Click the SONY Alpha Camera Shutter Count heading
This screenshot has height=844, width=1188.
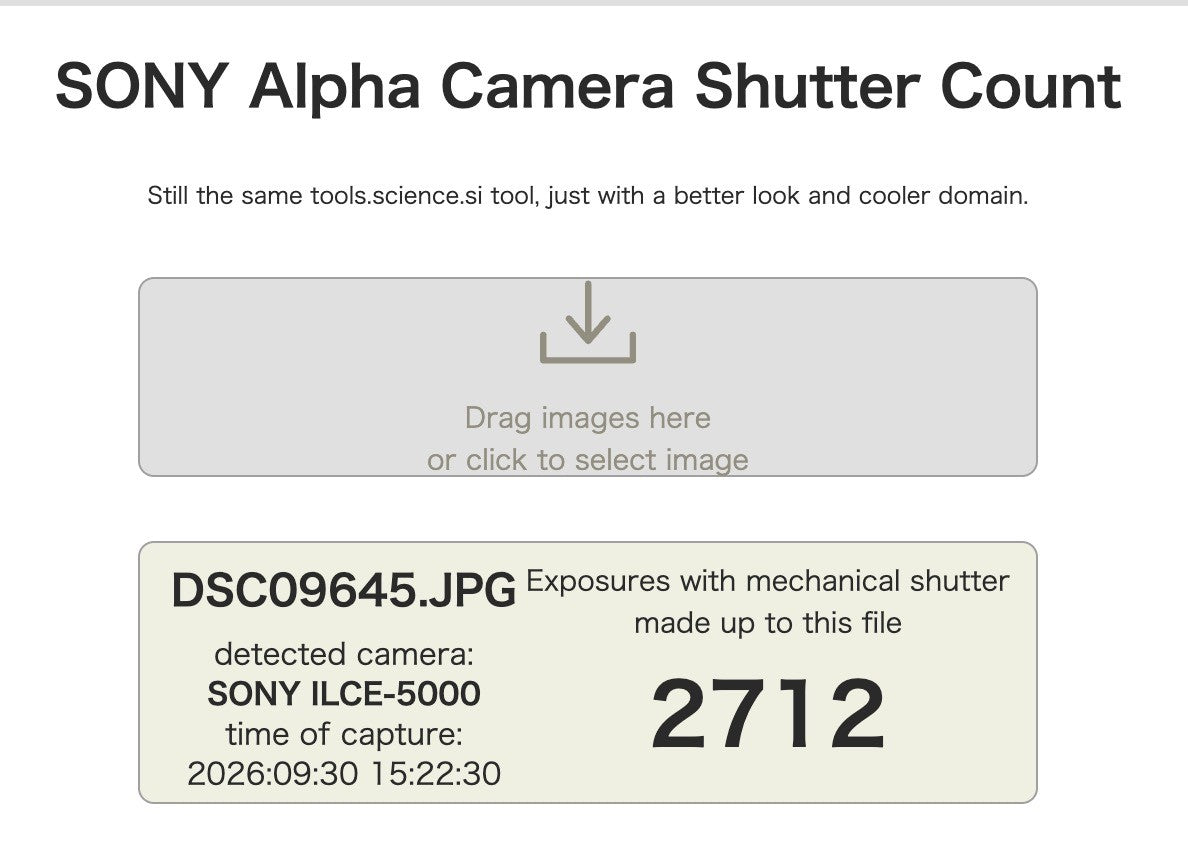tap(588, 86)
